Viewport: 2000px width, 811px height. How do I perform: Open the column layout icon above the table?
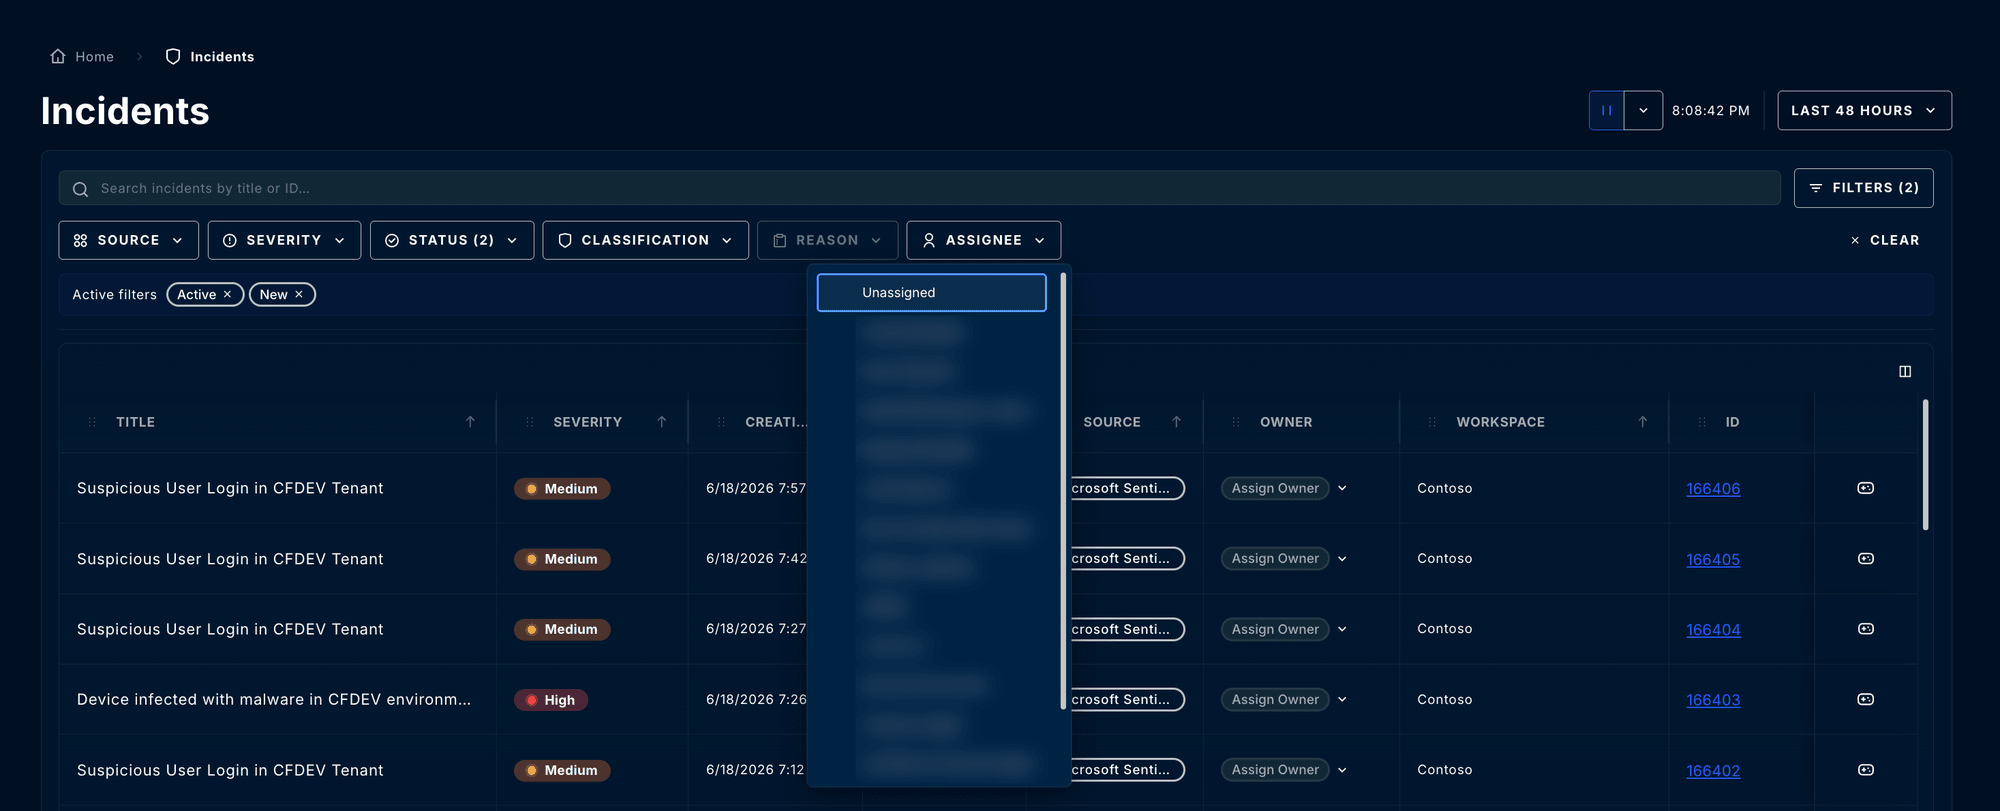pos(1905,372)
